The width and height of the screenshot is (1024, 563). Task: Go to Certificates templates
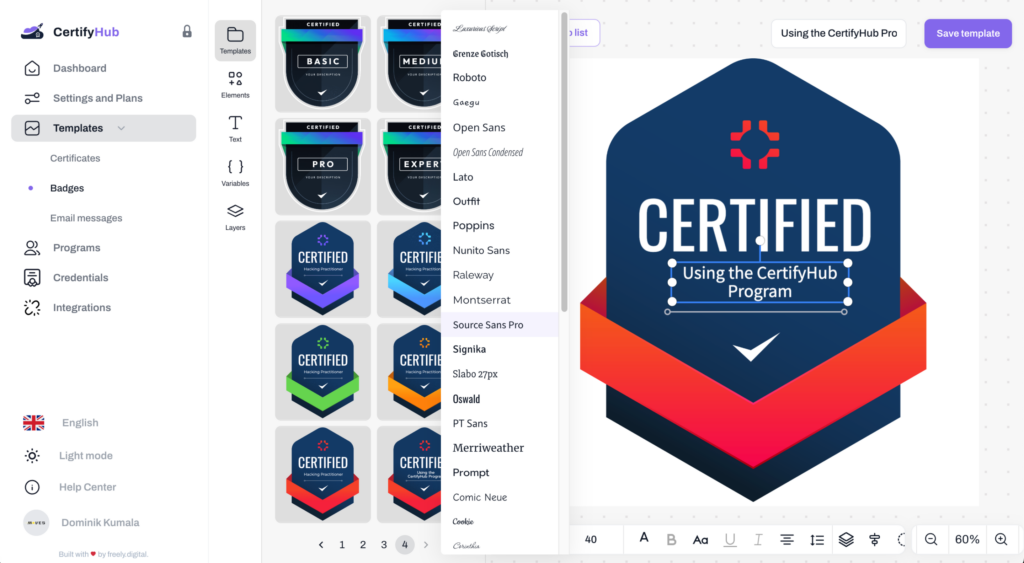(75, 158)
